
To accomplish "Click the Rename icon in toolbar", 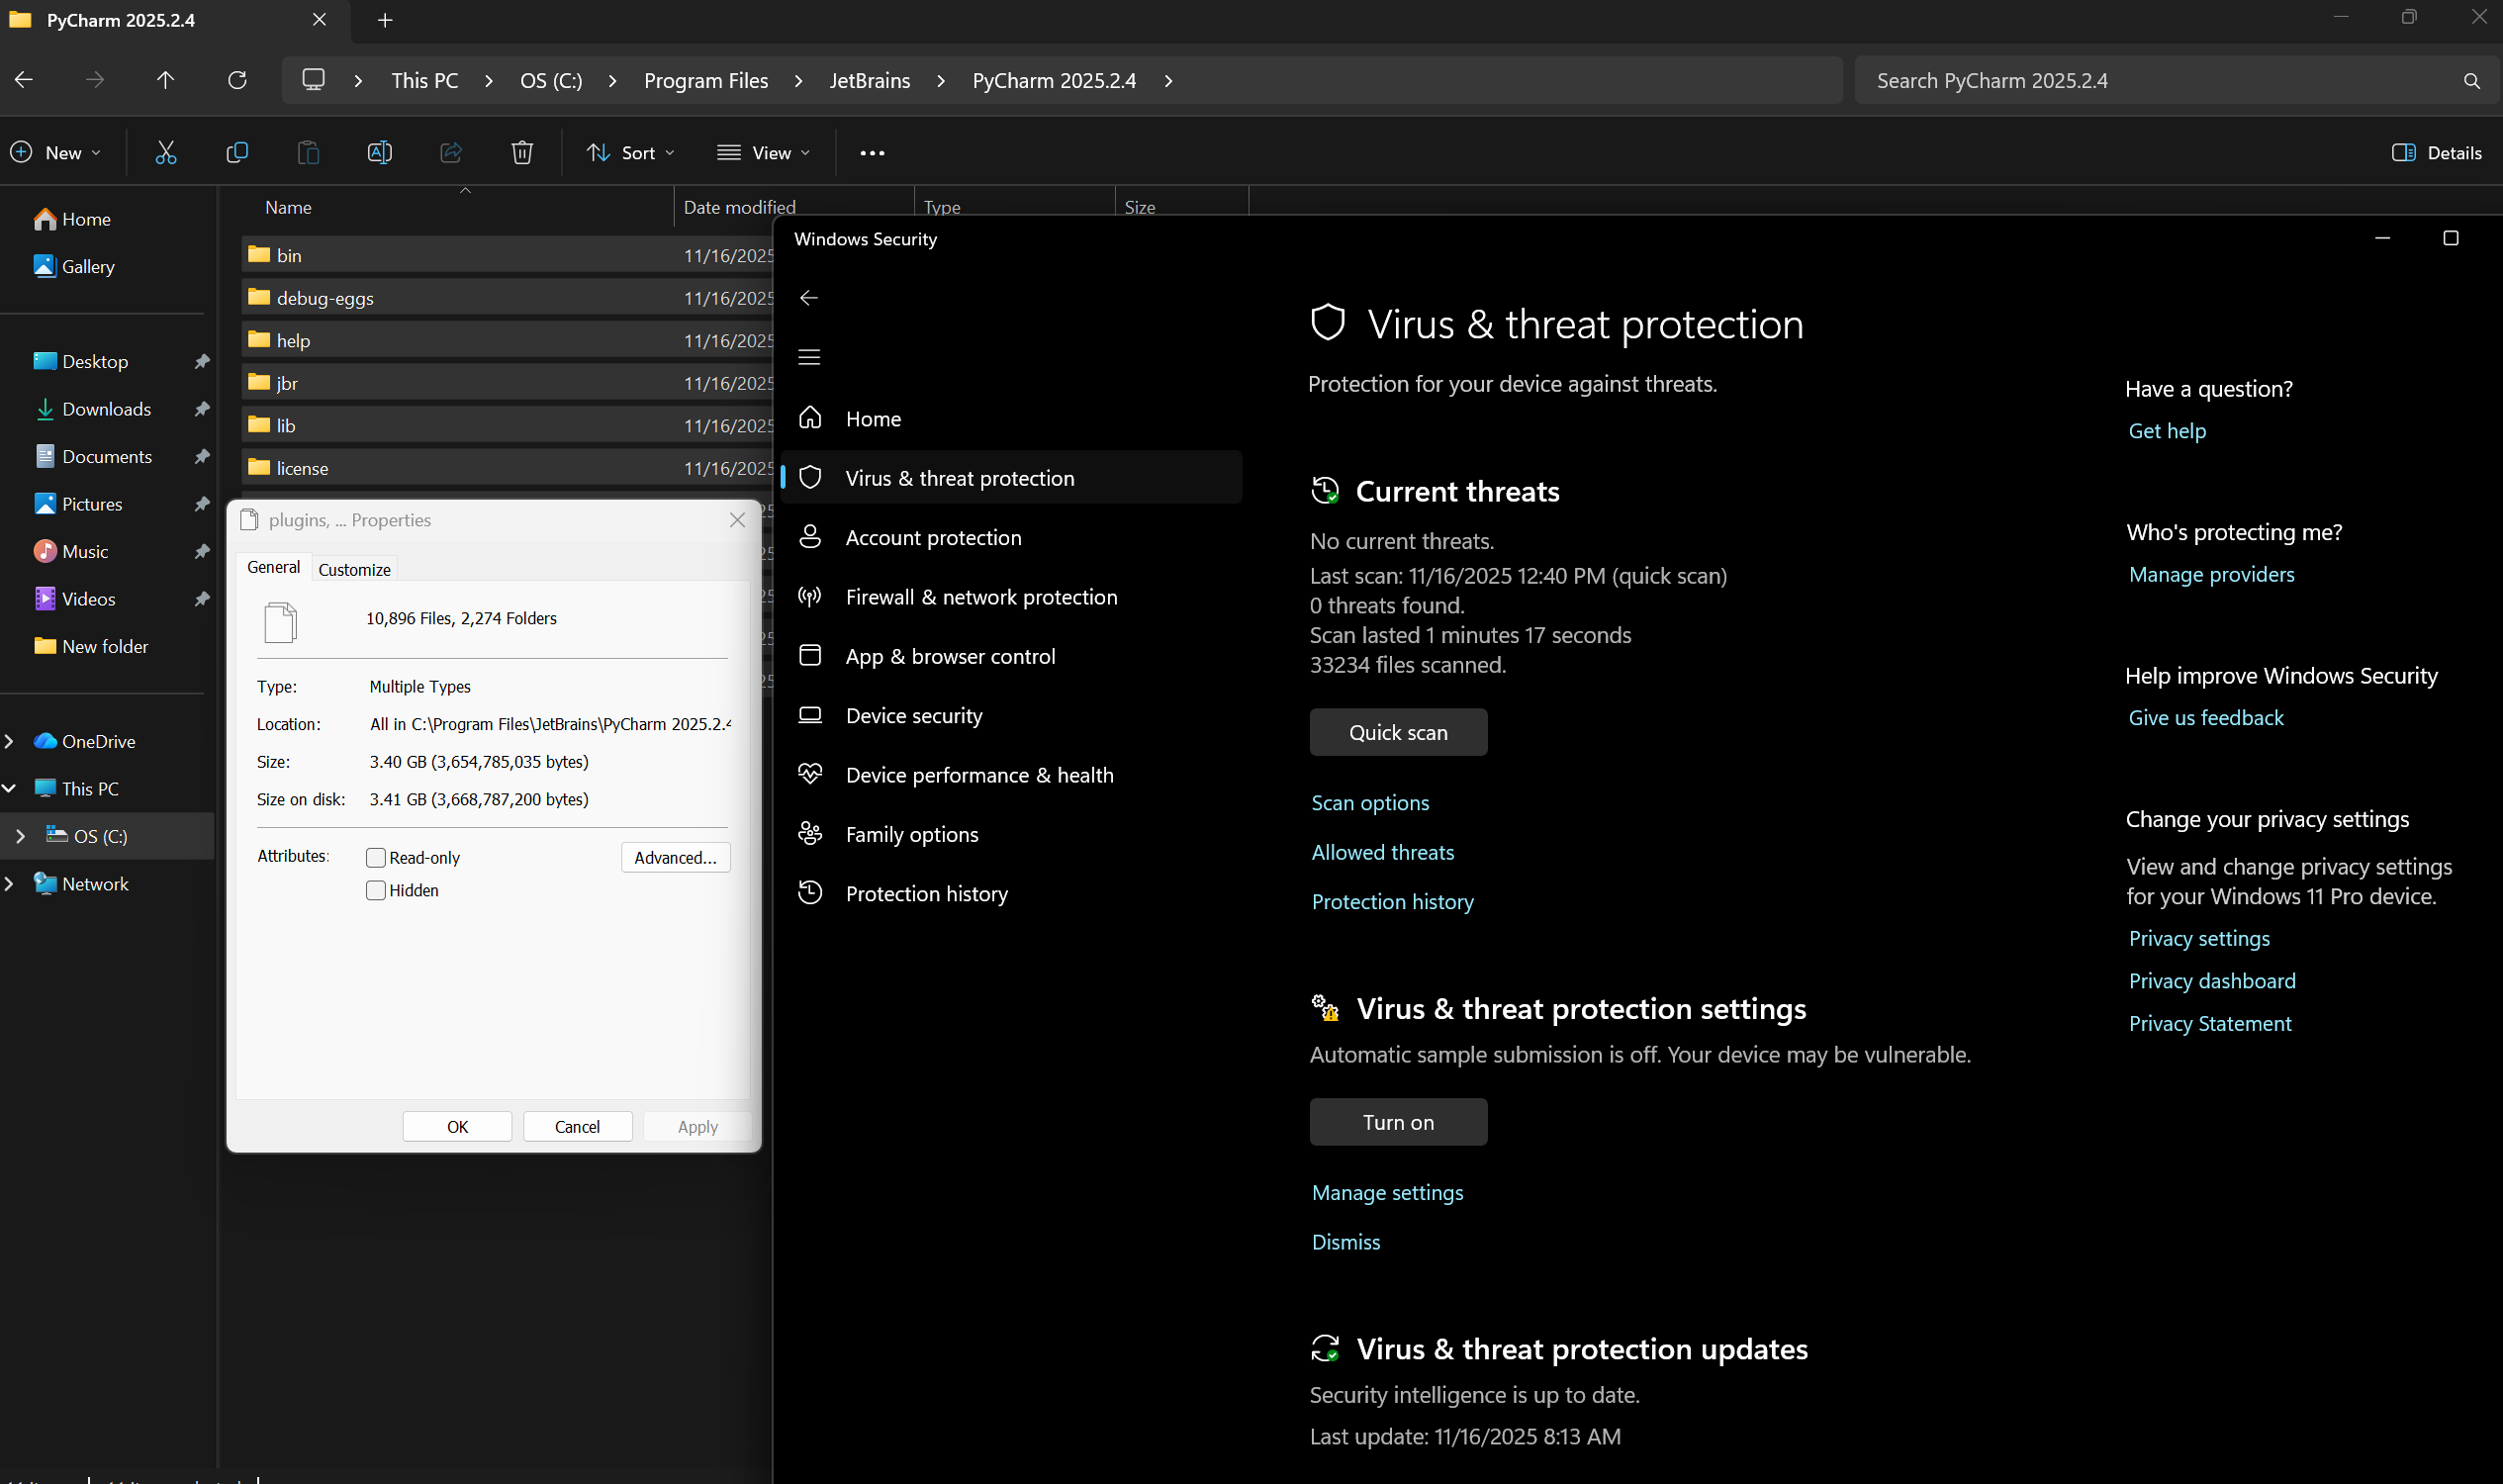I will coord(379,152).
